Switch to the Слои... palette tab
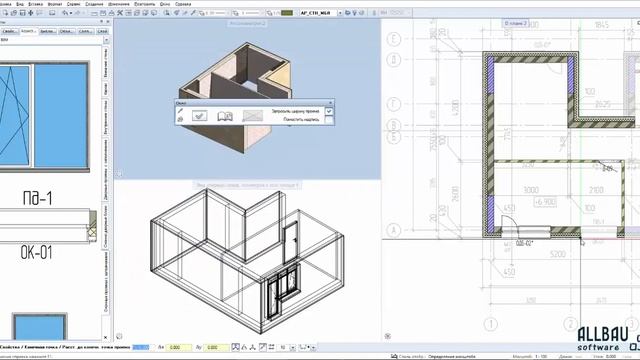The width and height of the screenshot is (640, 360). (85, 31)
